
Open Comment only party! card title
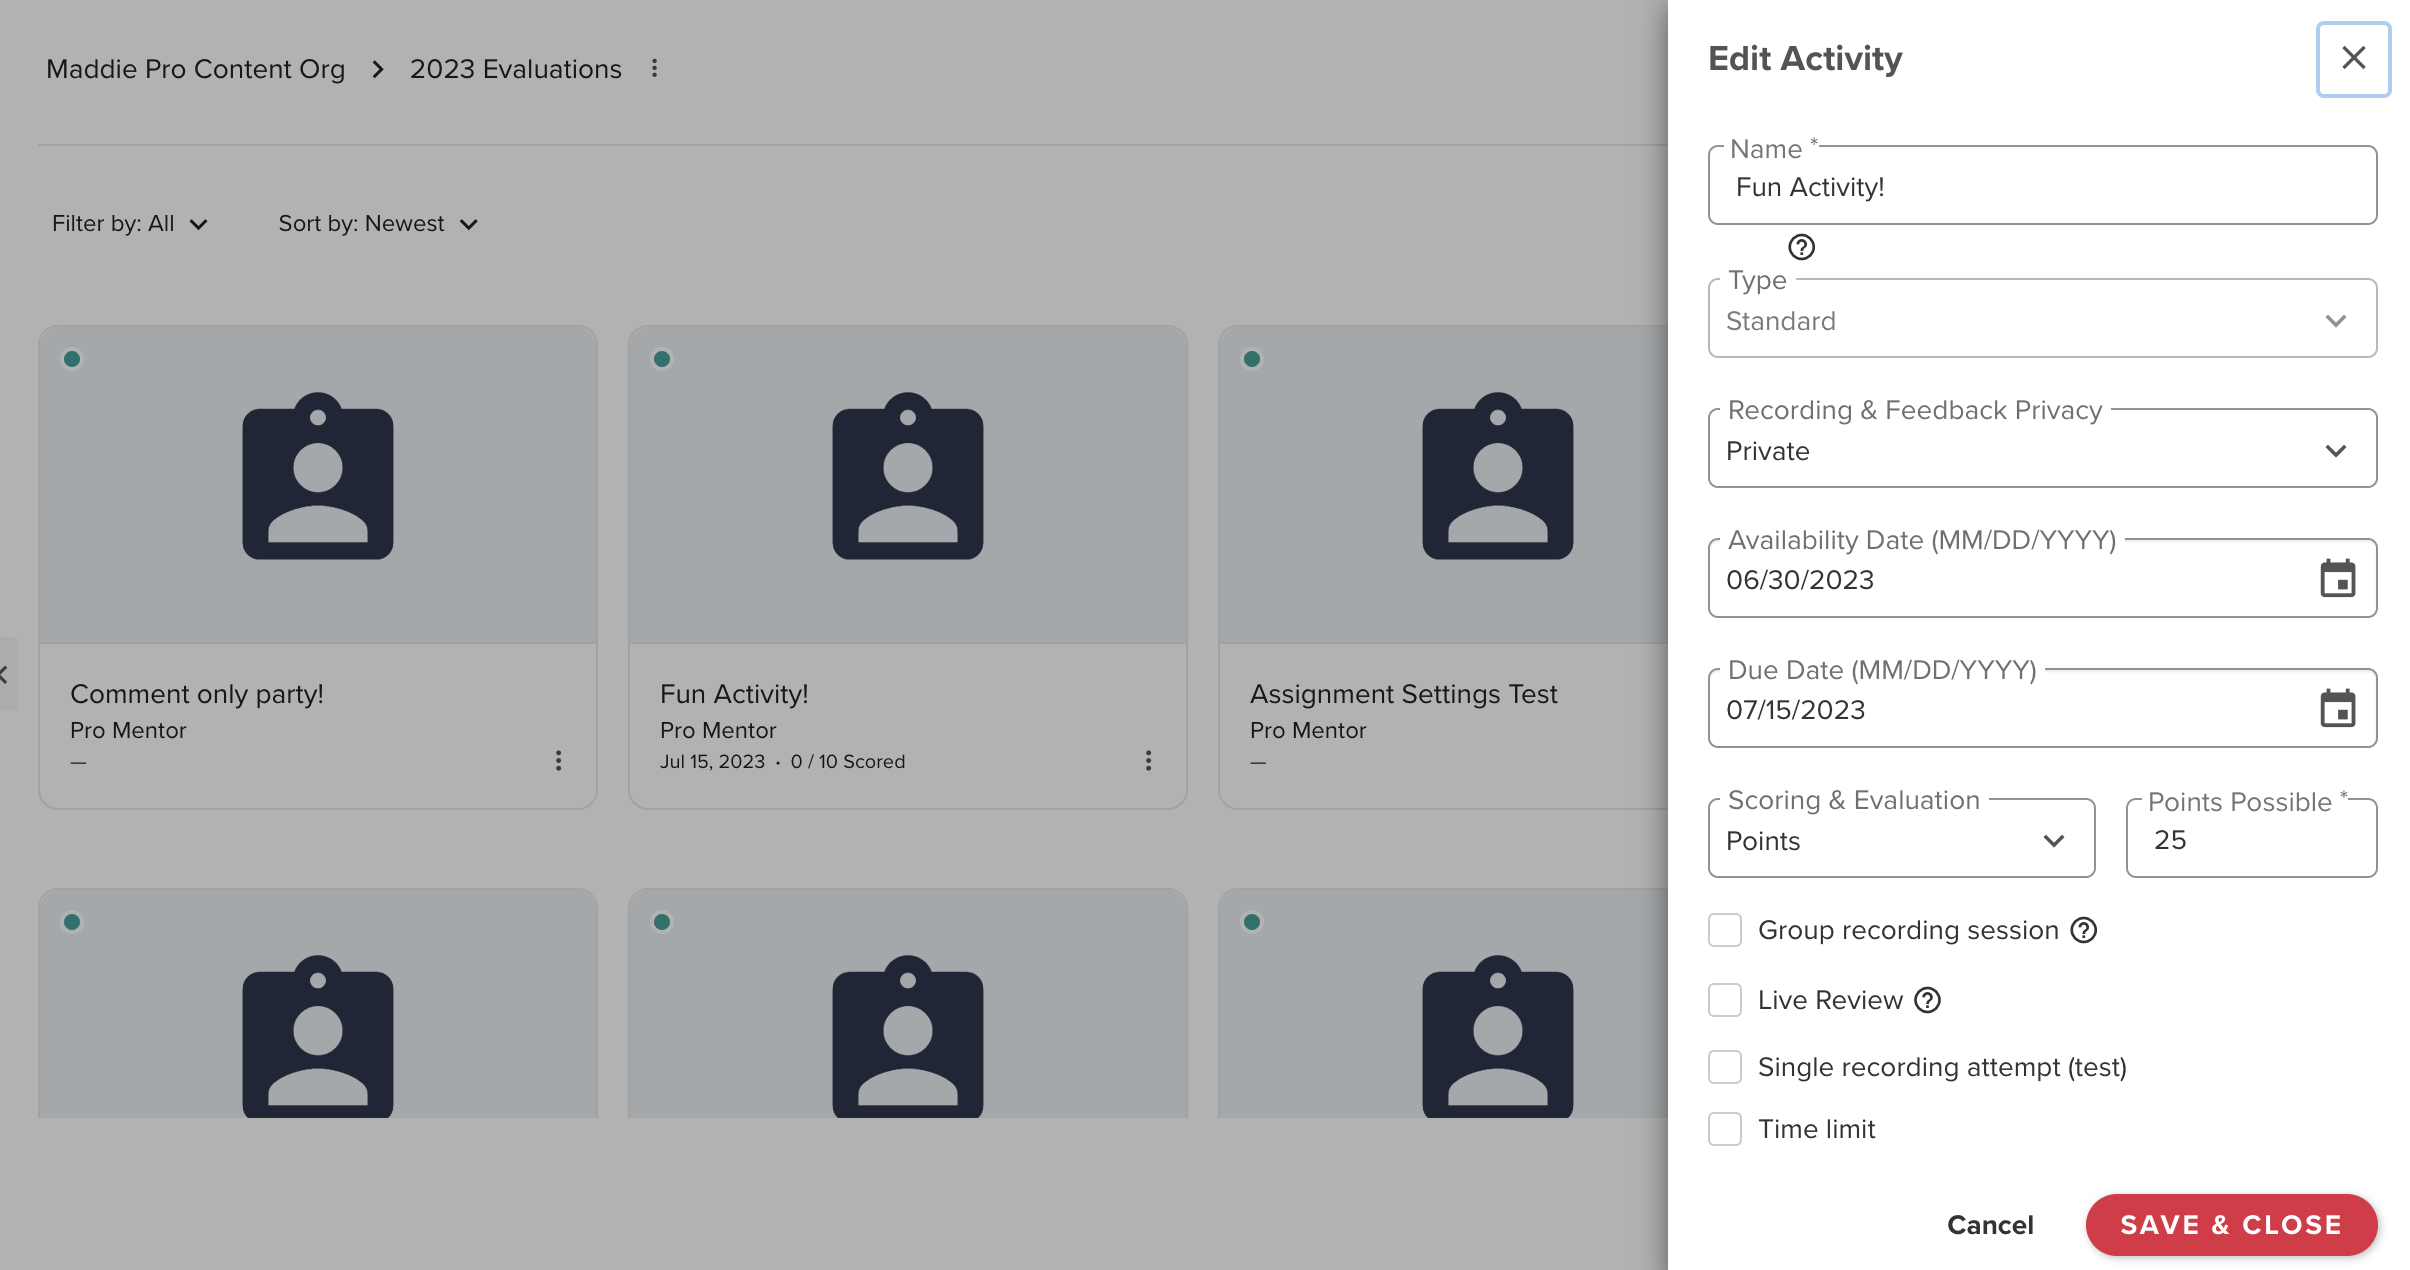(x=197, y=694)
